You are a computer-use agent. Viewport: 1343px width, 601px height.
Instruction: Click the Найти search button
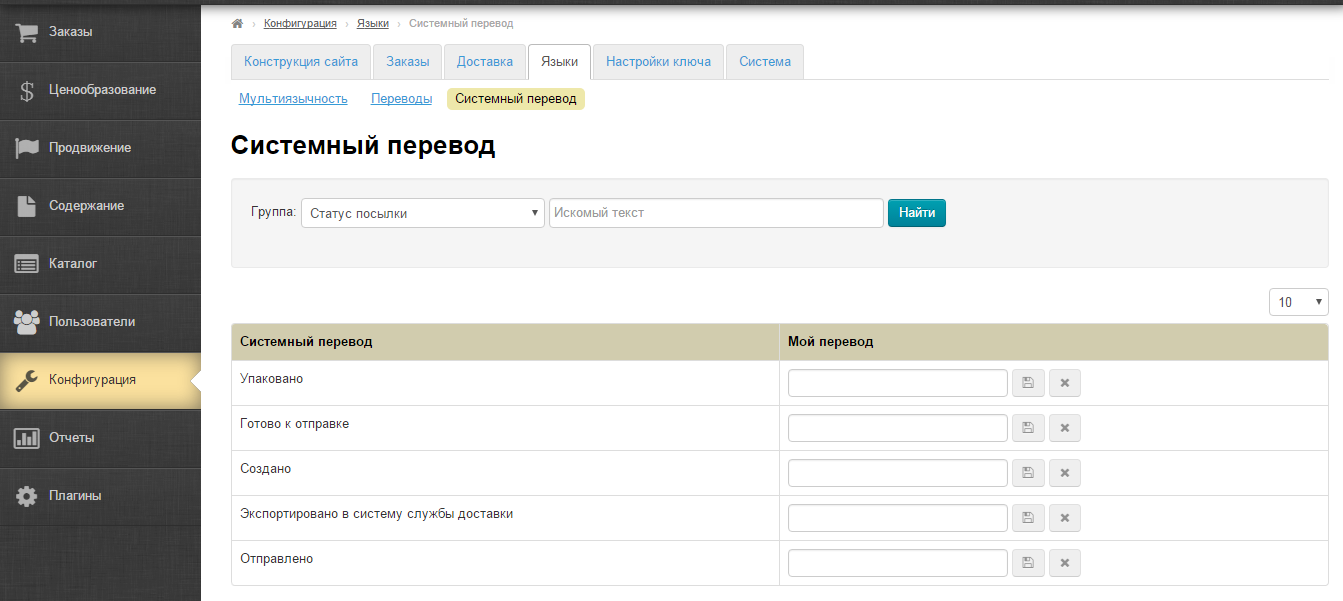[917, 213]
